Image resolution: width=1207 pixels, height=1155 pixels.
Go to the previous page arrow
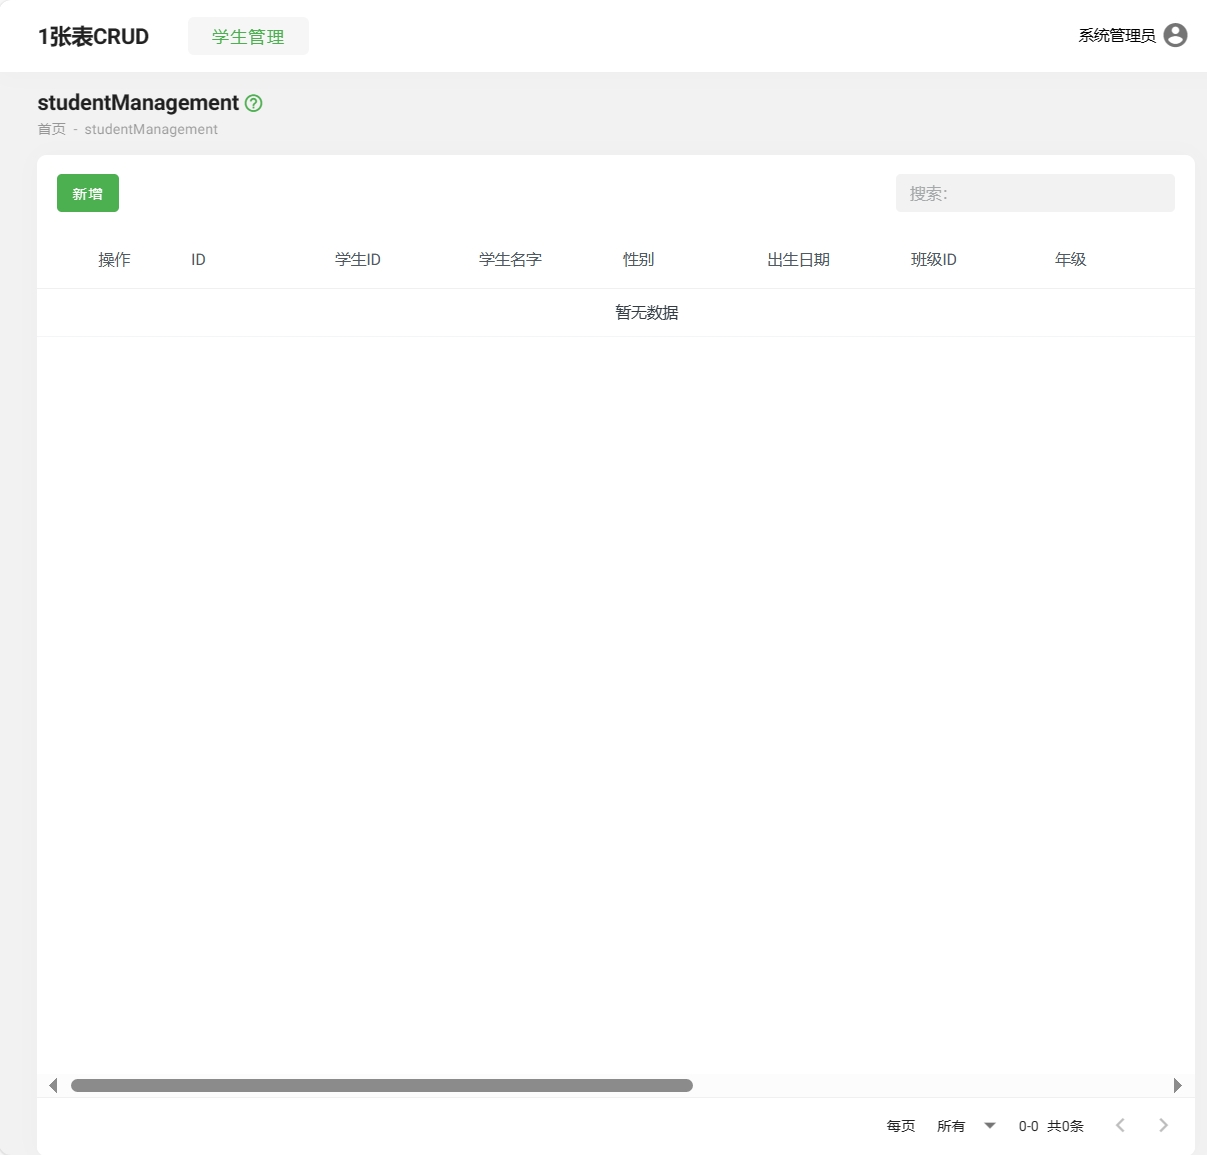[1120, 1125]
